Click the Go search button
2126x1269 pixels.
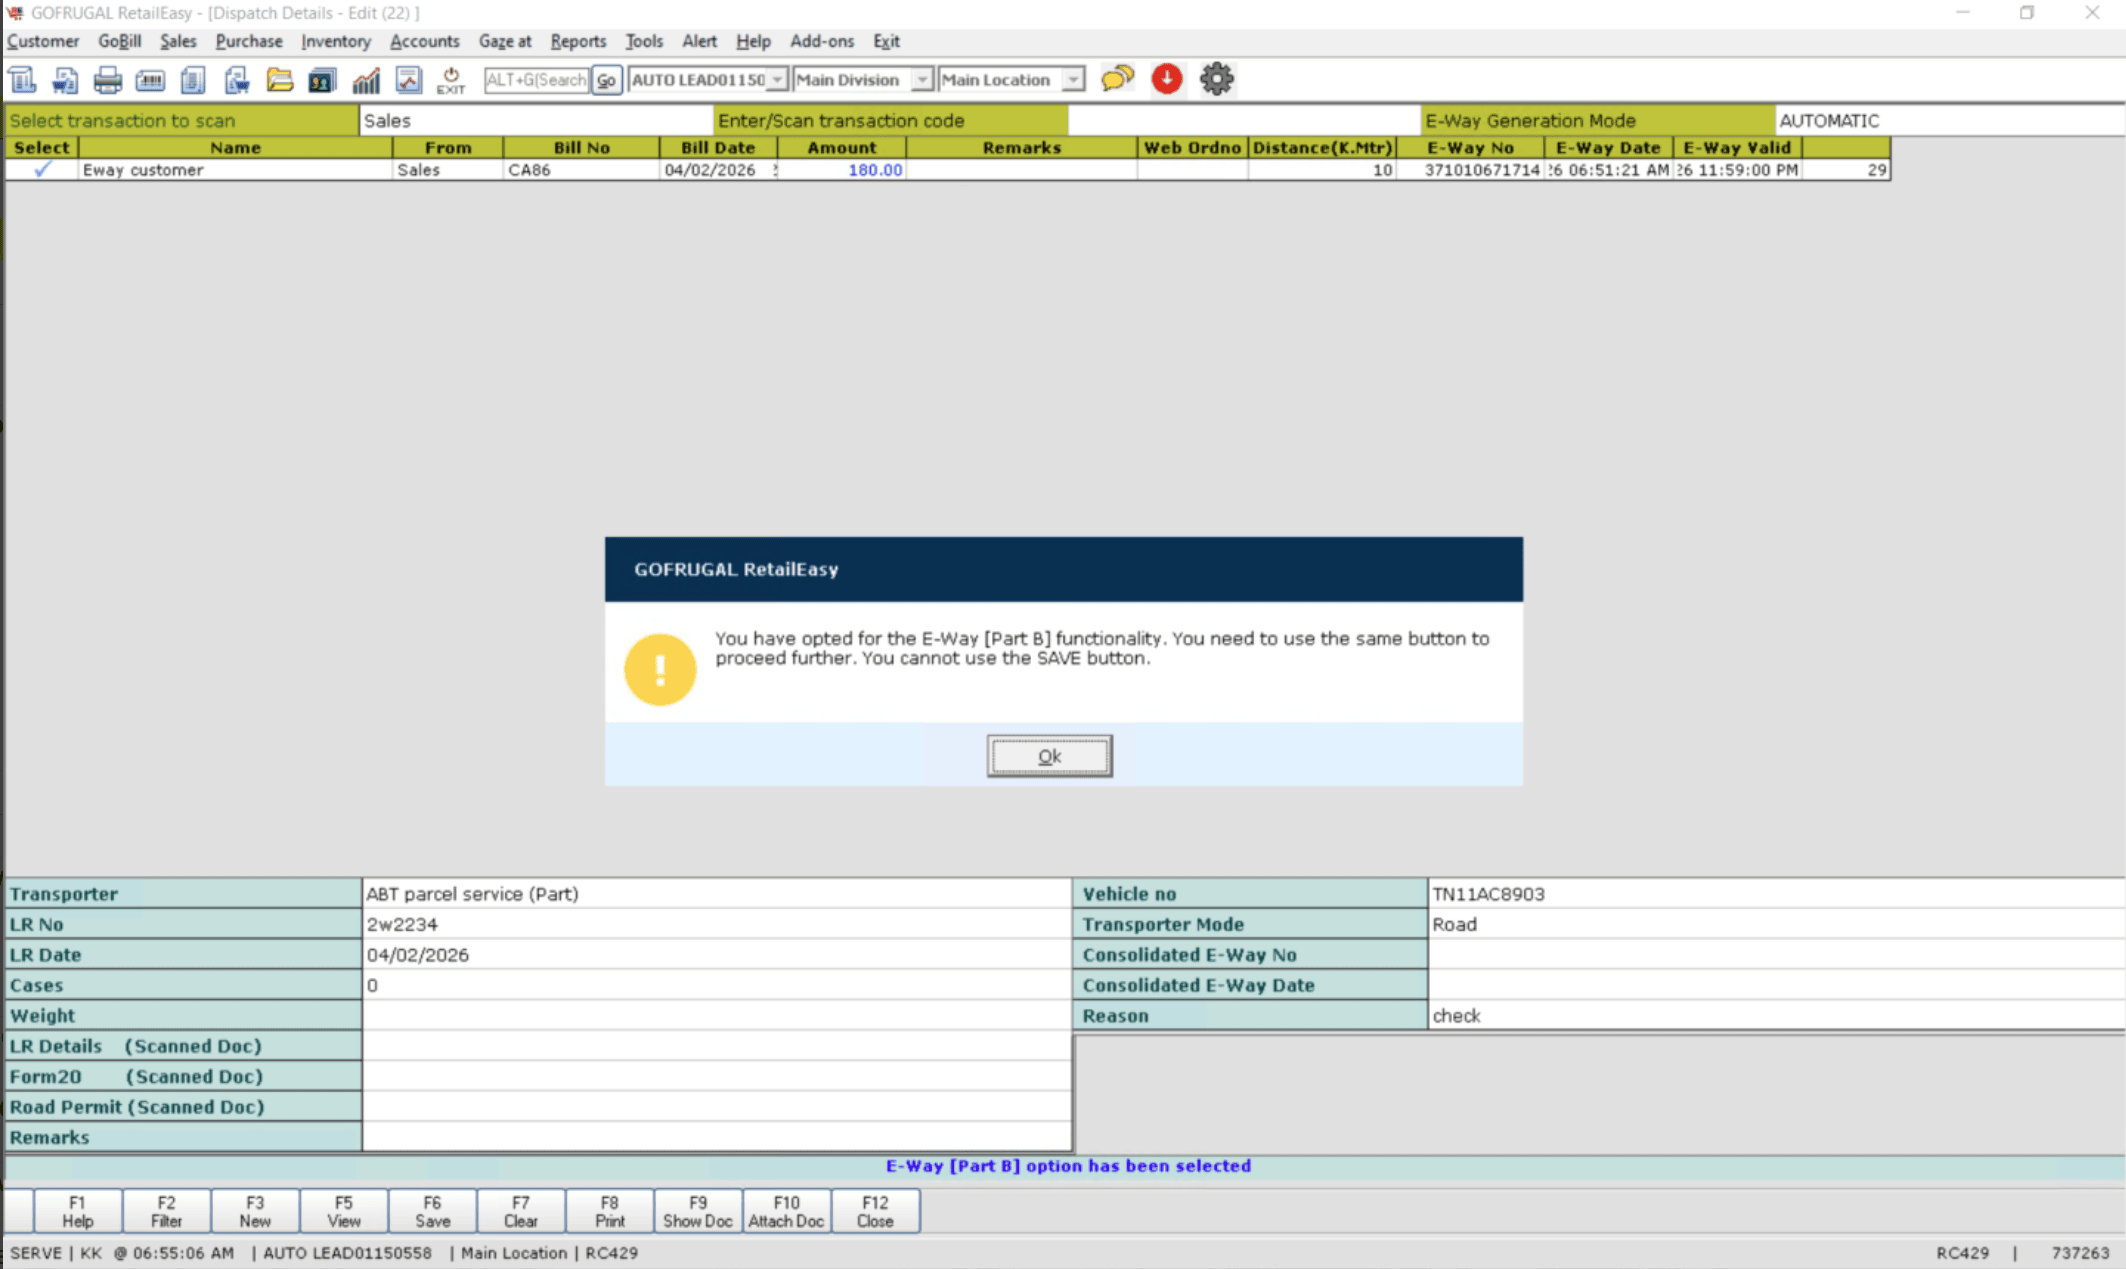pyautogui.click(x=606, y=80)
